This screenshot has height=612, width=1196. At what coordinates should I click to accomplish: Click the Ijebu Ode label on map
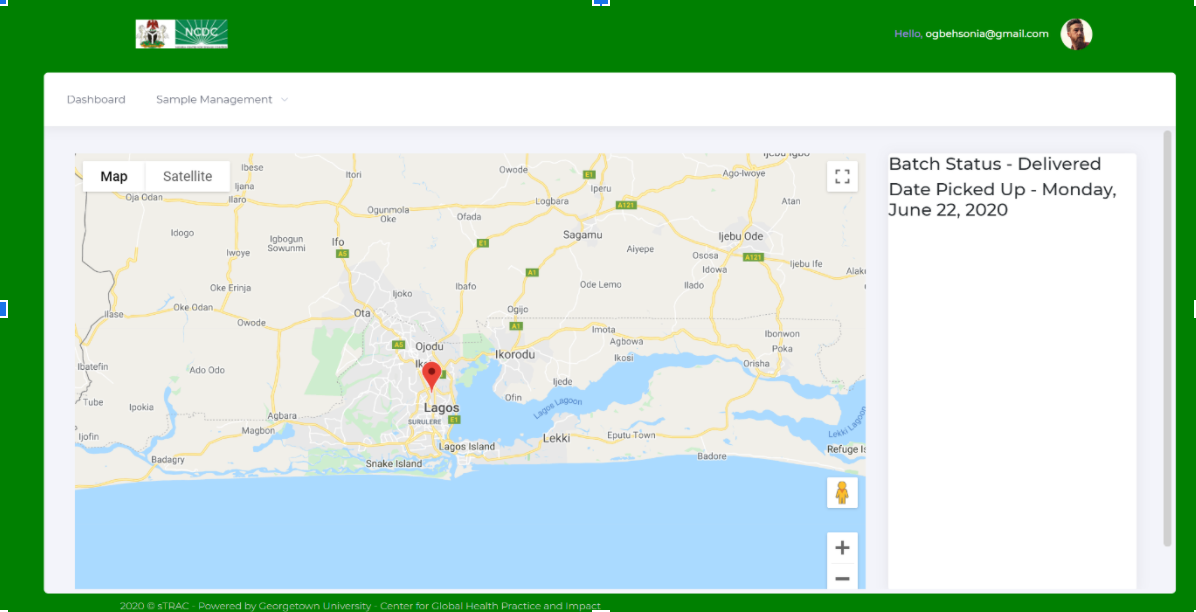pos(741,237)
